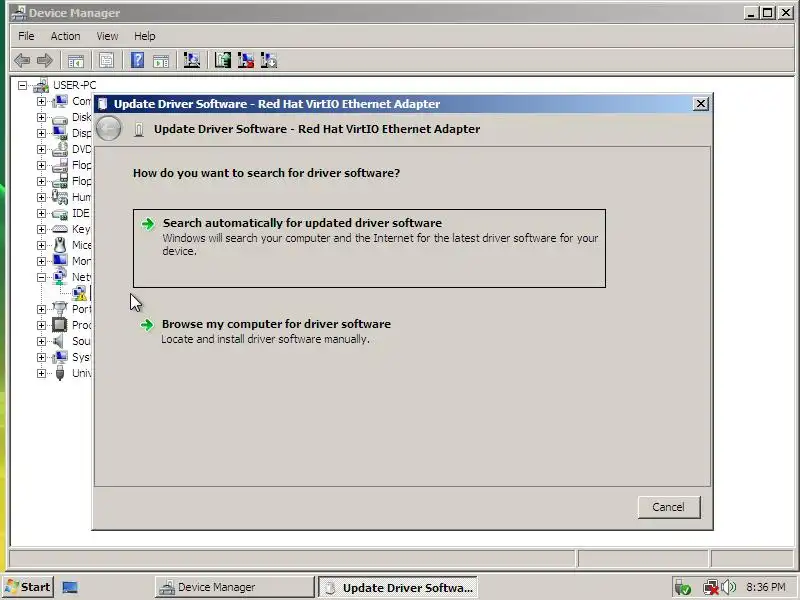Screen dimensions: 800x600
Task: Collapse the Network adapters node
Action: point(41,277)
